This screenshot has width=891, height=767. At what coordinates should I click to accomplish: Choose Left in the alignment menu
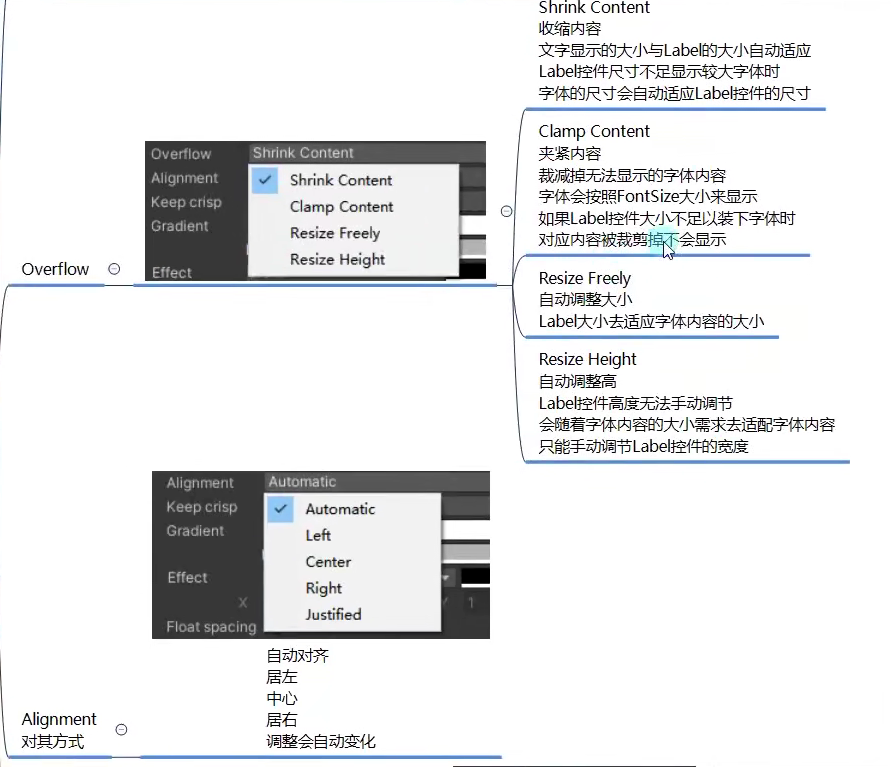(318, 535)
